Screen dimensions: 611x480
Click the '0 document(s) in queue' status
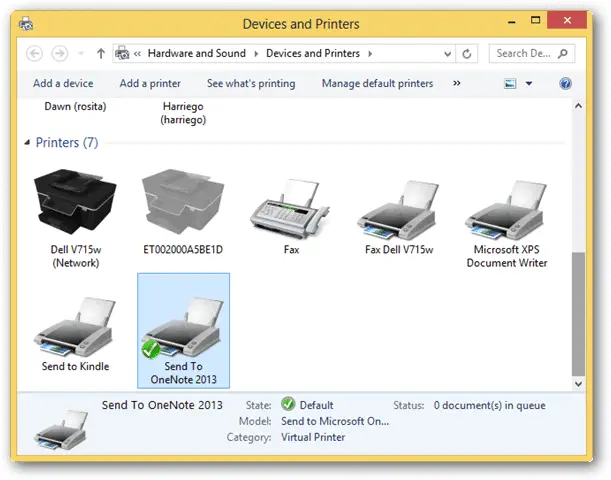pos(489,405)
